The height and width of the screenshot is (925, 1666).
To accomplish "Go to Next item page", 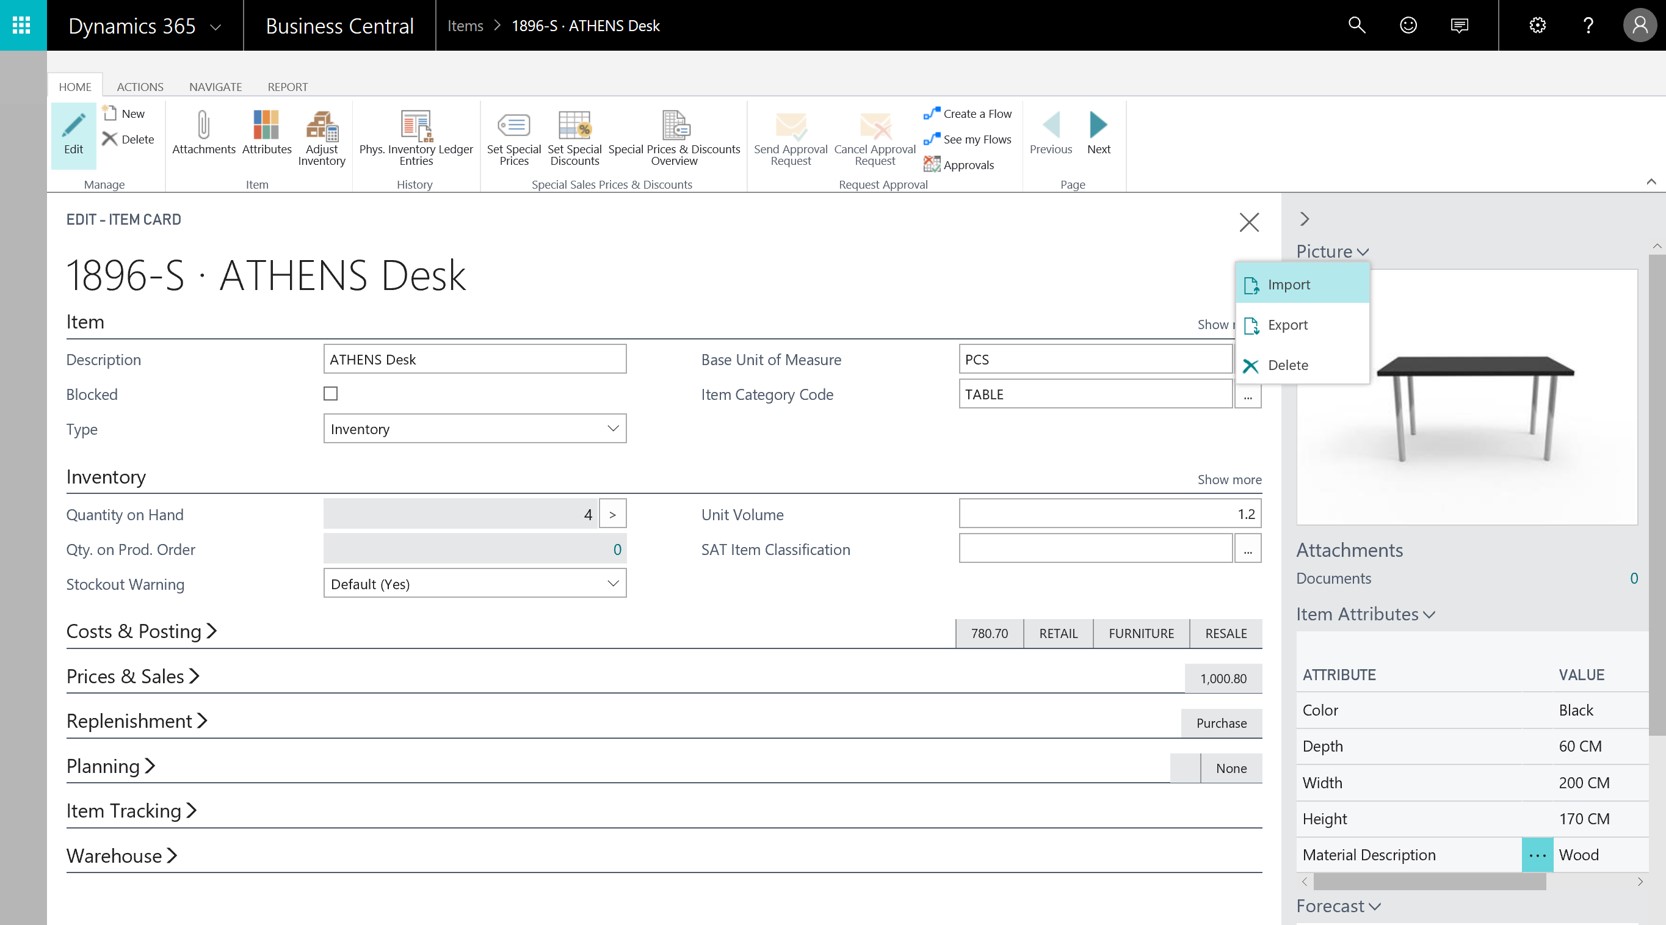I will pyautogui.click(x=1098, y=133).
